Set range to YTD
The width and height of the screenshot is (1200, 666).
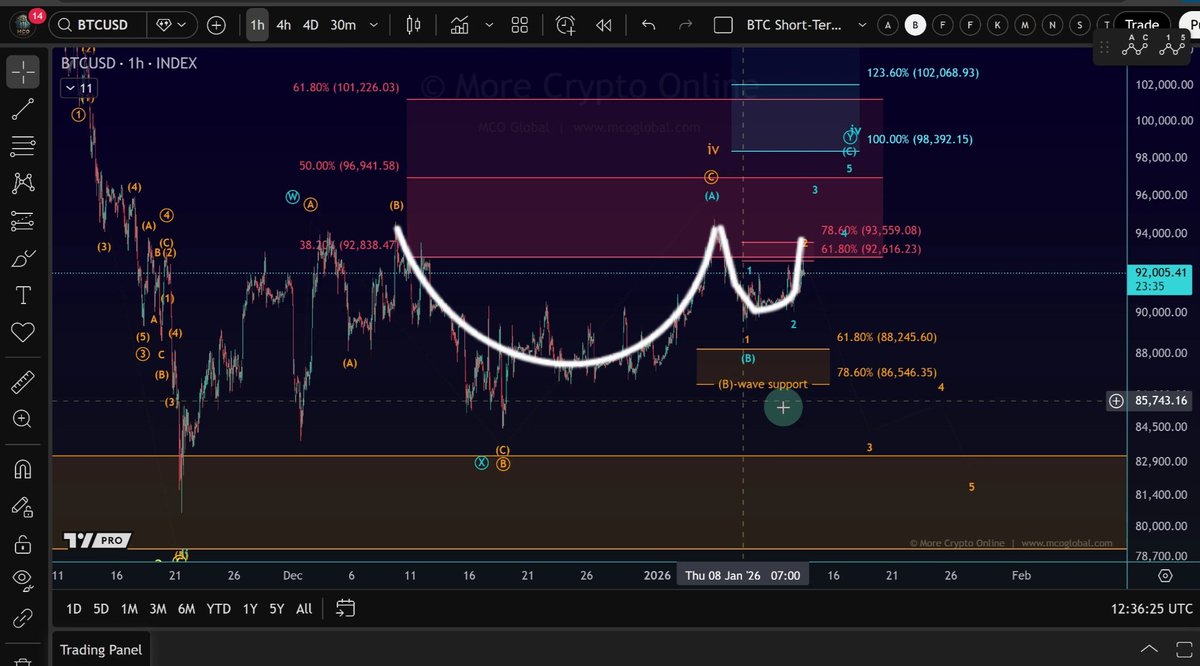(219, 608)
